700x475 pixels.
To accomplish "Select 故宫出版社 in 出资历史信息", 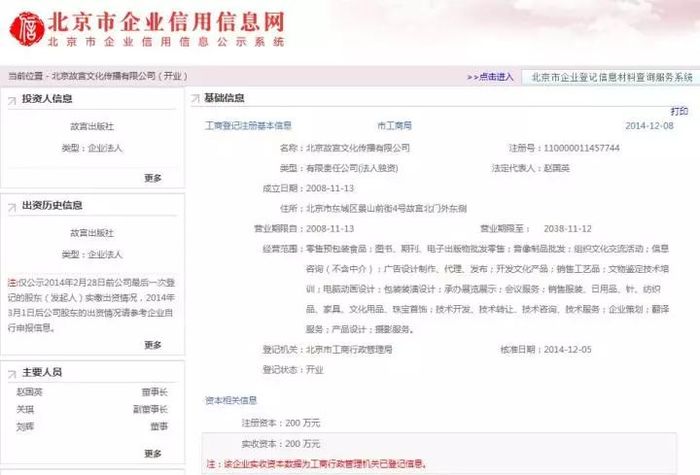I will click(x=92, y=233).
